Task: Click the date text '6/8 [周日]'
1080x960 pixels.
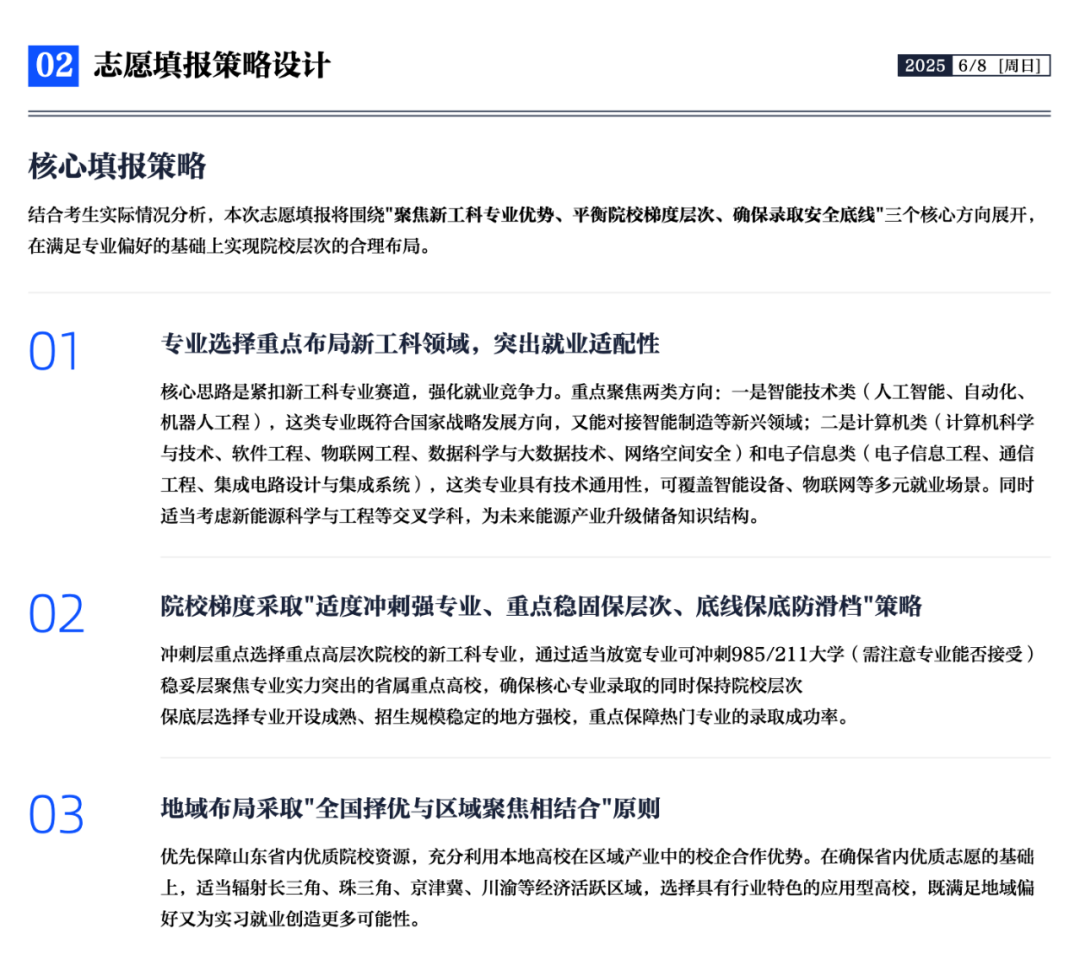Action: pyautogui.click(x=1001, y=65)
